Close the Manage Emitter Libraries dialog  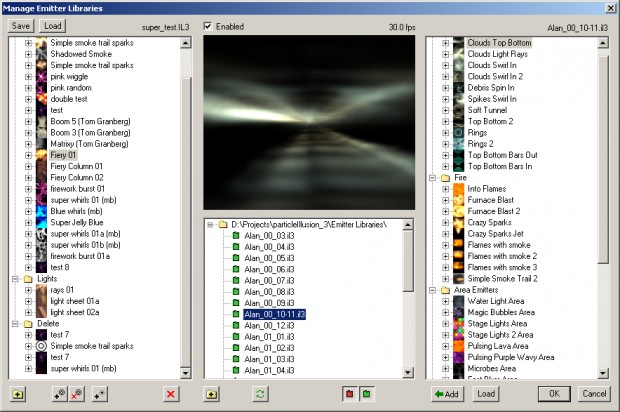click(x=610, y=8)
